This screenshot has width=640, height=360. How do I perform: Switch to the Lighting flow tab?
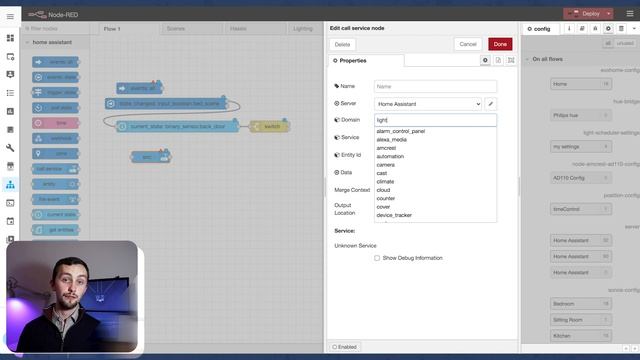[x=303, y=29]
